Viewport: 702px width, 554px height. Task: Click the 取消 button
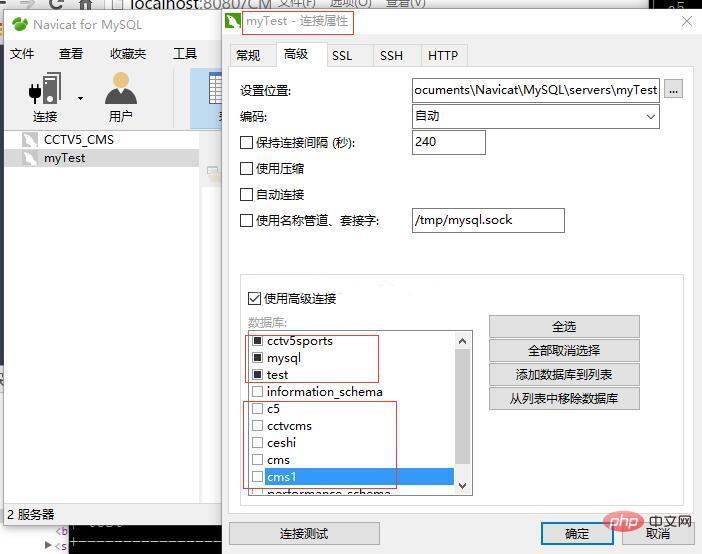[x=658, y=533]
